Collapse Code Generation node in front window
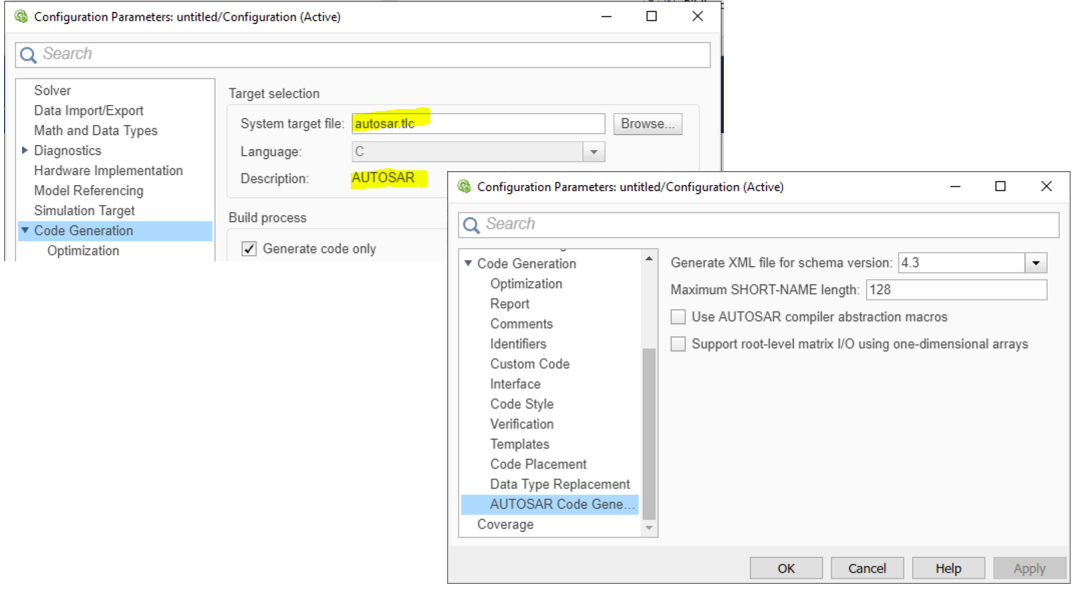 click(468, 263)
